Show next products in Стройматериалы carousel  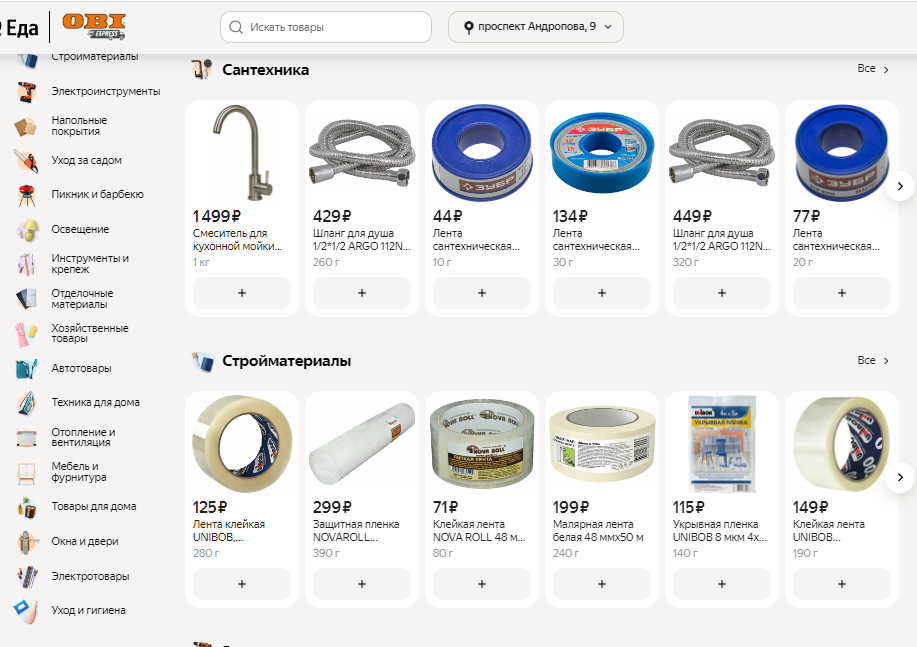(900, 477)
